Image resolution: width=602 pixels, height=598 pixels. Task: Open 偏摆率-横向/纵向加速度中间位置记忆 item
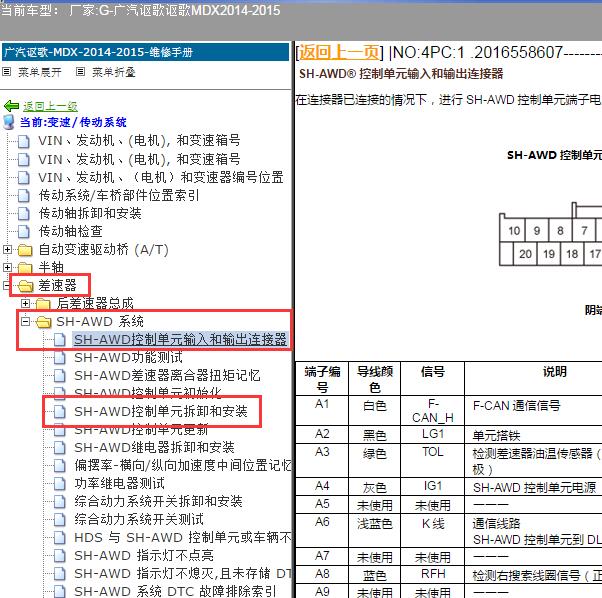pos(183,466)
